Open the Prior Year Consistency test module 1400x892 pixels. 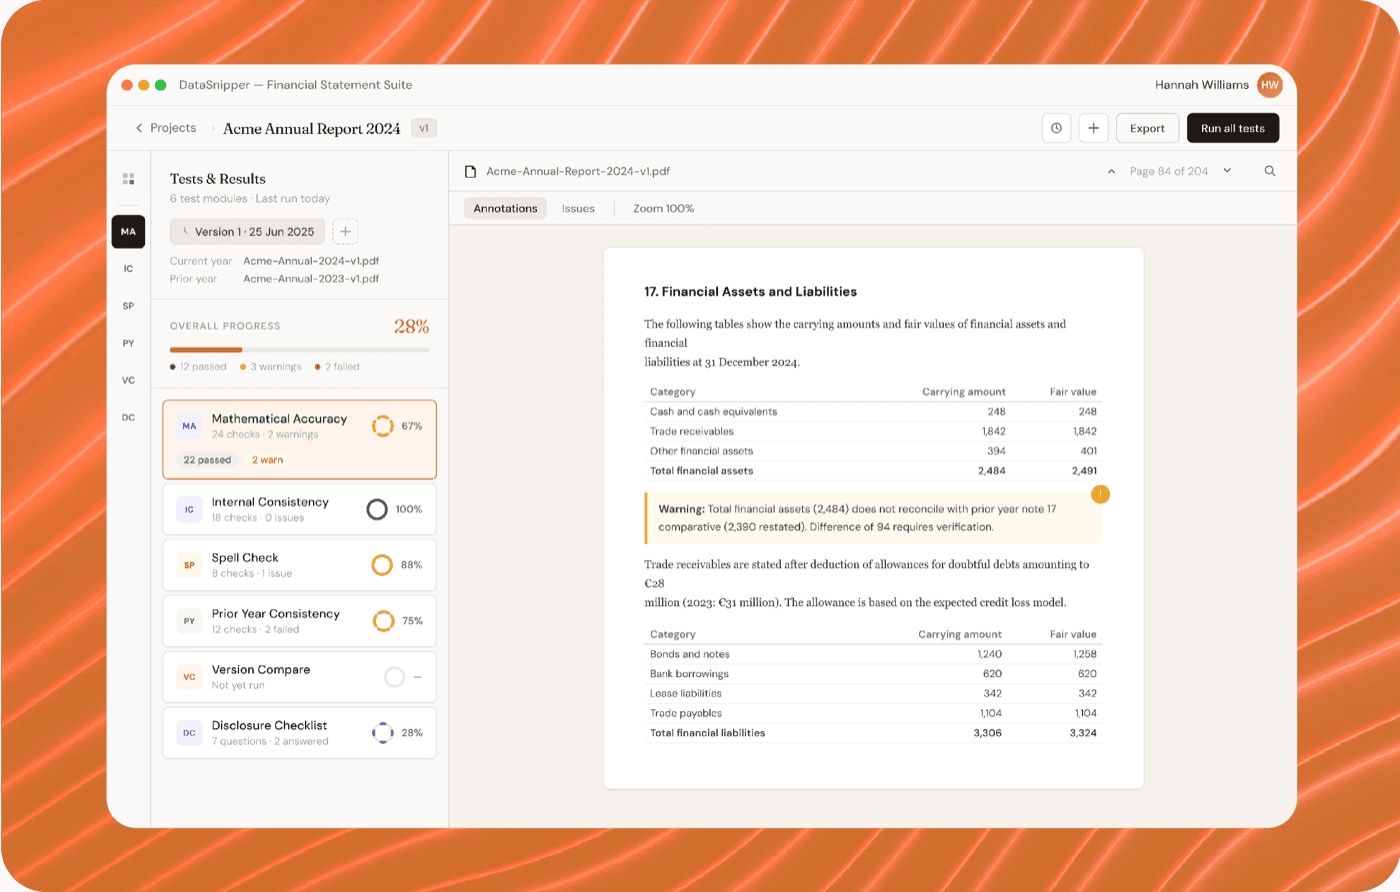pos(299,621)
